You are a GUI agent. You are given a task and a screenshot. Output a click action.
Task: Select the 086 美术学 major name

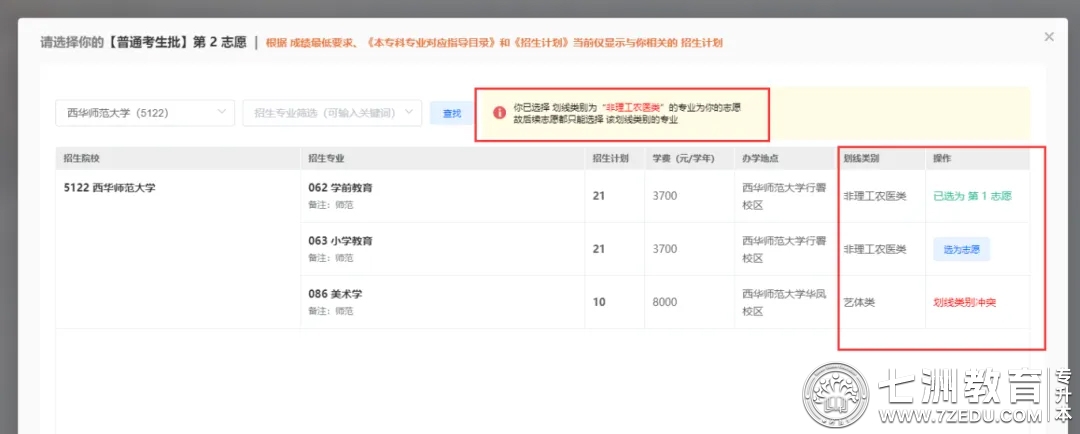(x=335, y=294)
